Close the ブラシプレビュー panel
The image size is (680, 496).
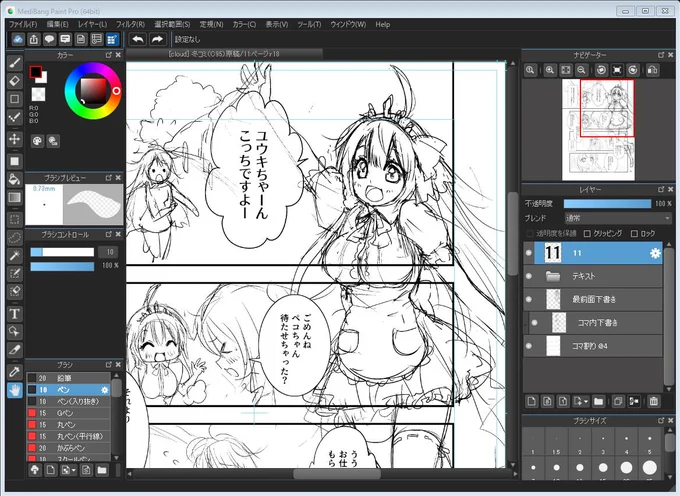[118, 178]
